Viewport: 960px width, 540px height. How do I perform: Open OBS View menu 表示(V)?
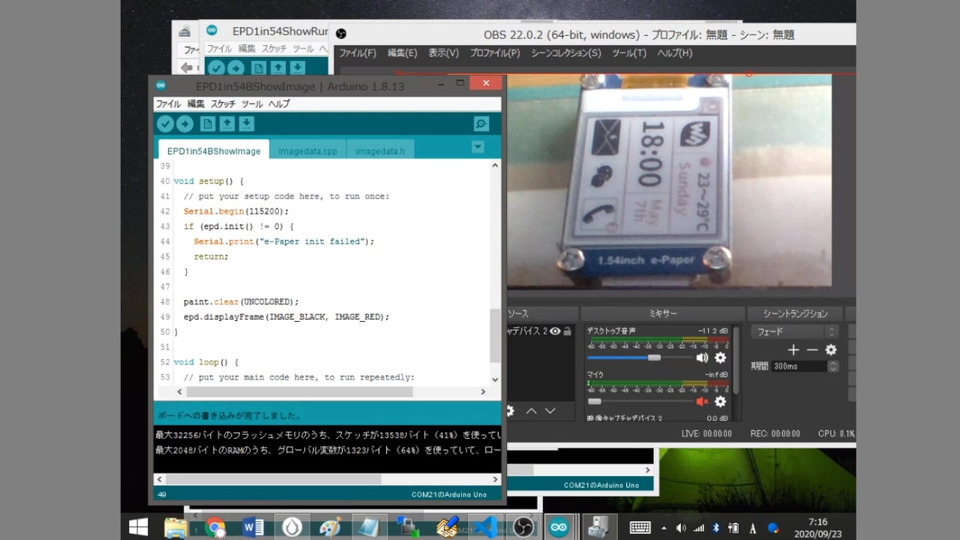coord(443,53)
